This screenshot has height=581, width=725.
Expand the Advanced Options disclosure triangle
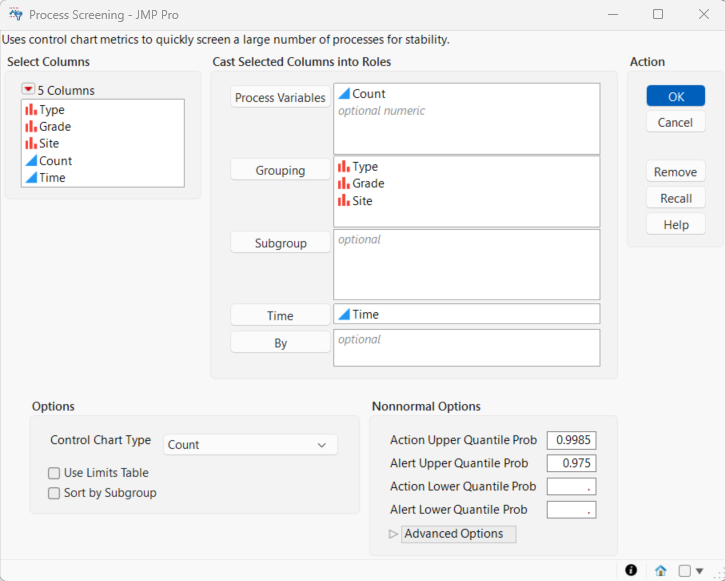pos(393,534)
